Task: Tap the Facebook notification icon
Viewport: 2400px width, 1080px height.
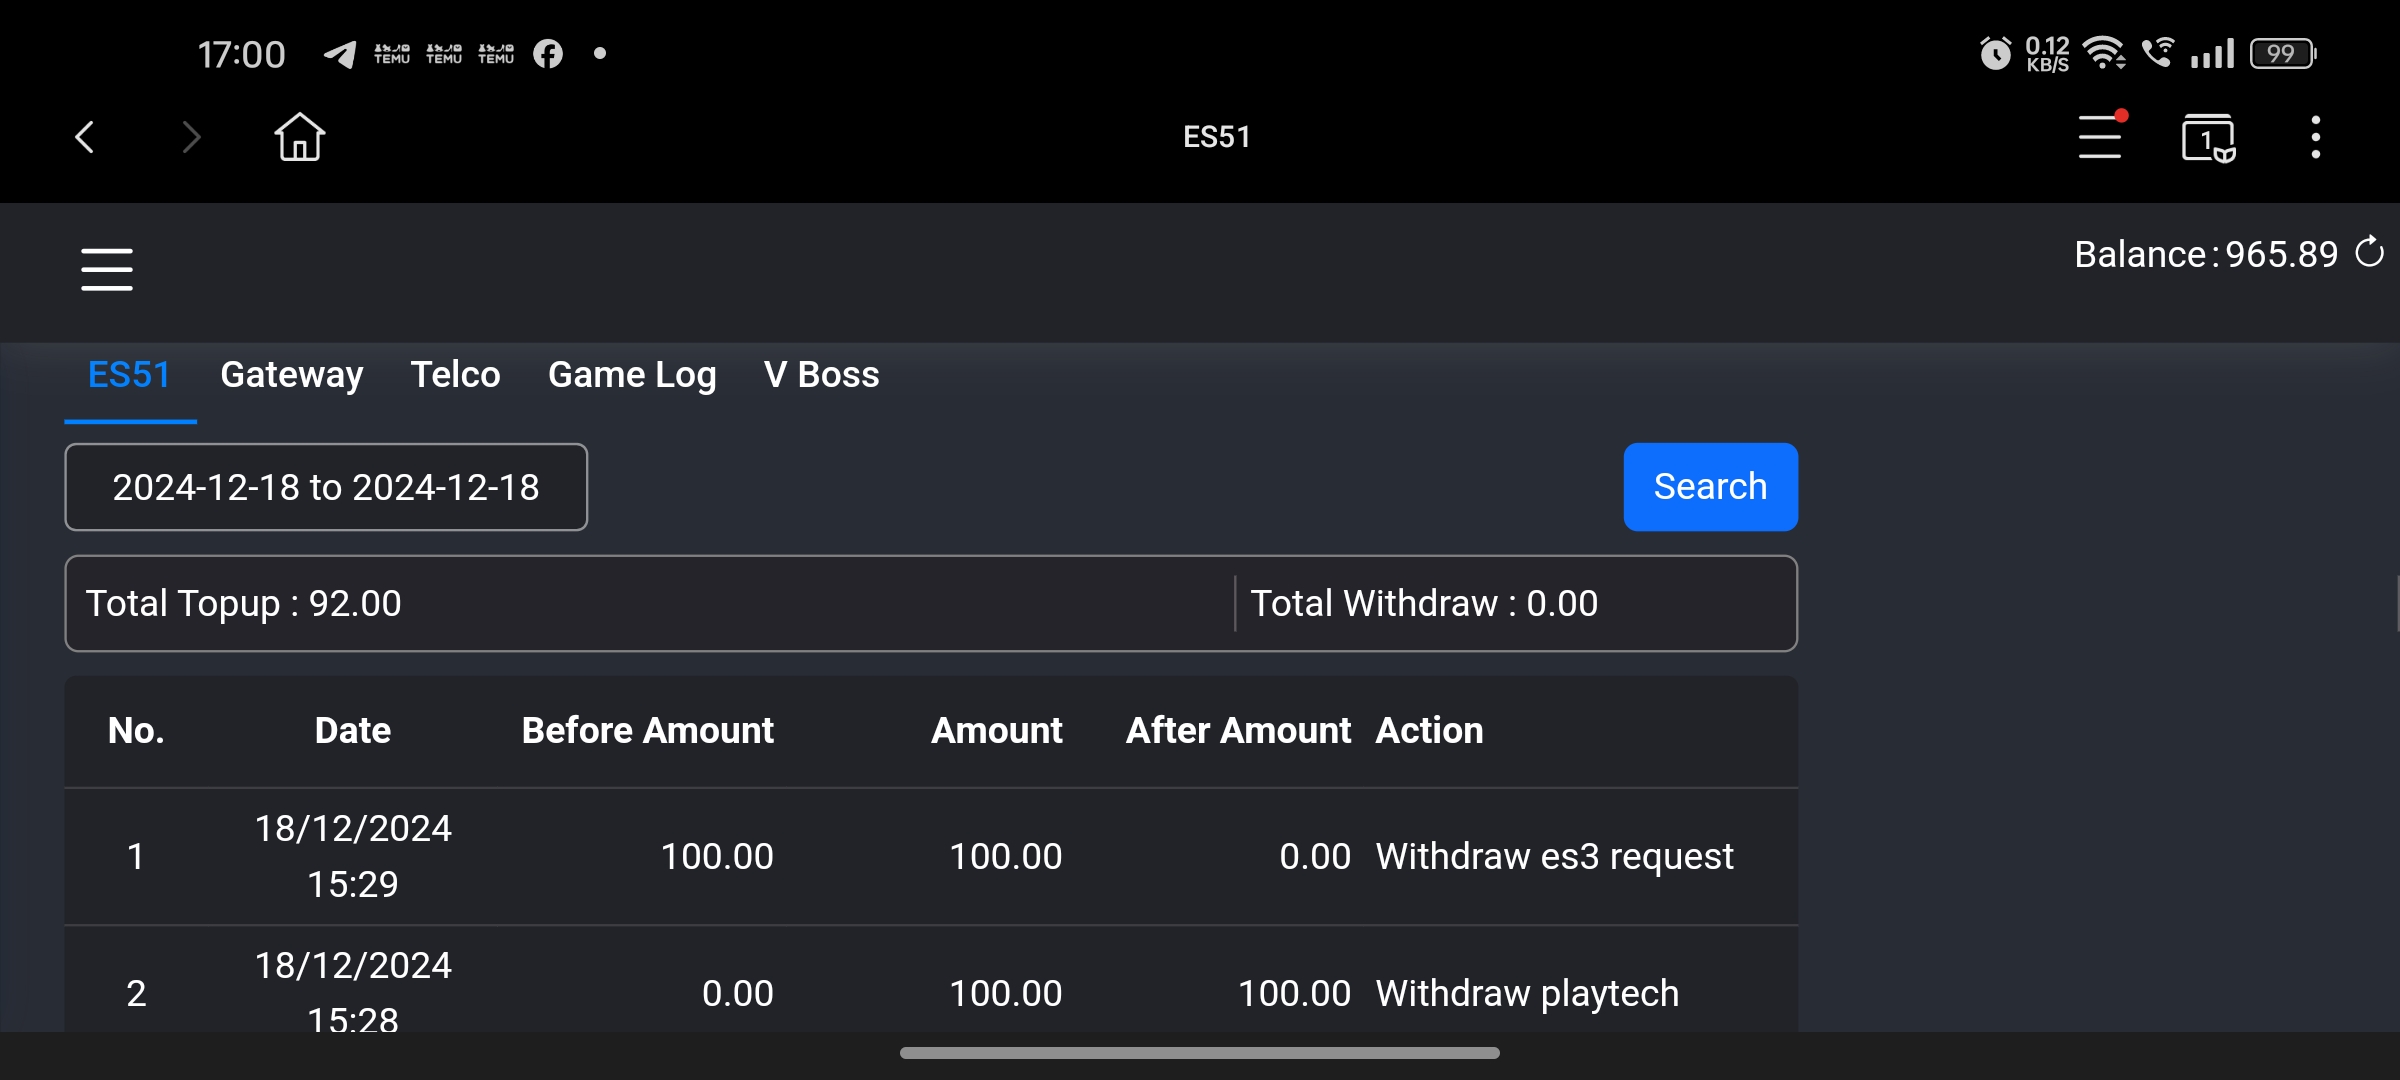Action: click(547, 54)
